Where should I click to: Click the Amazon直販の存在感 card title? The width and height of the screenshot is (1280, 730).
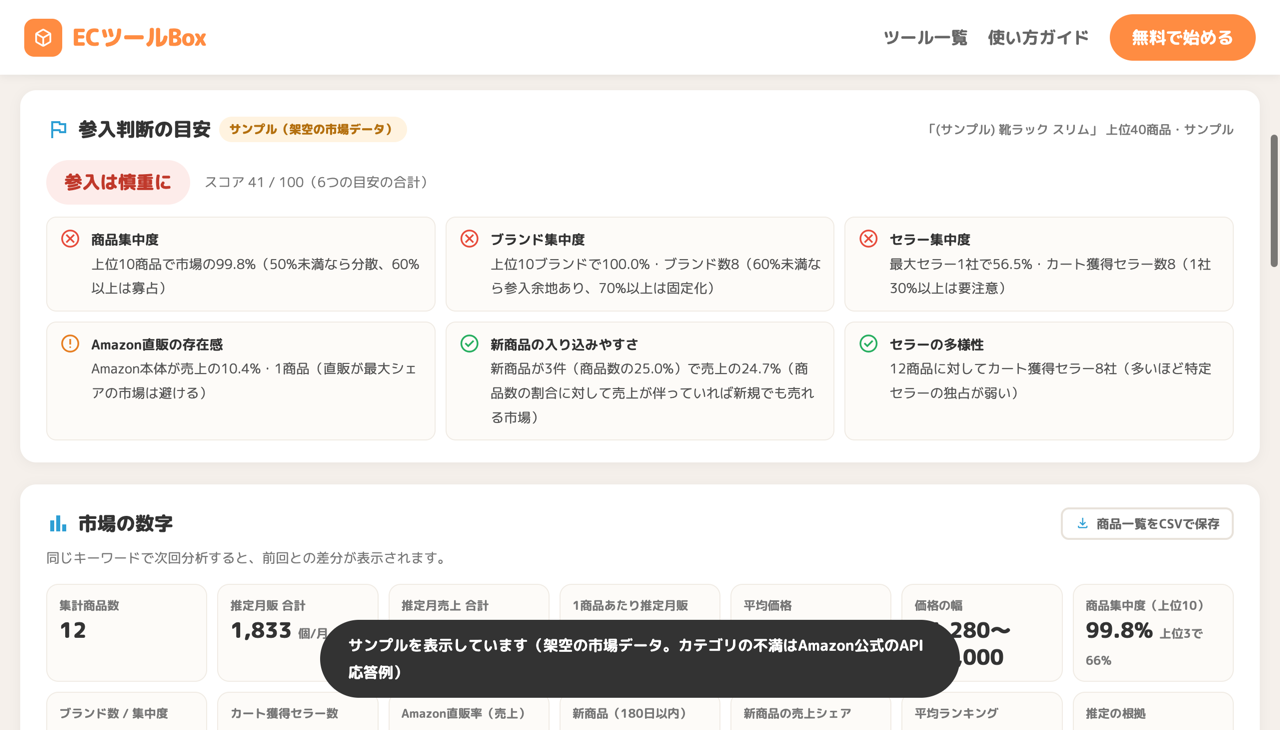pyautogui.click(x=159, y=344)
